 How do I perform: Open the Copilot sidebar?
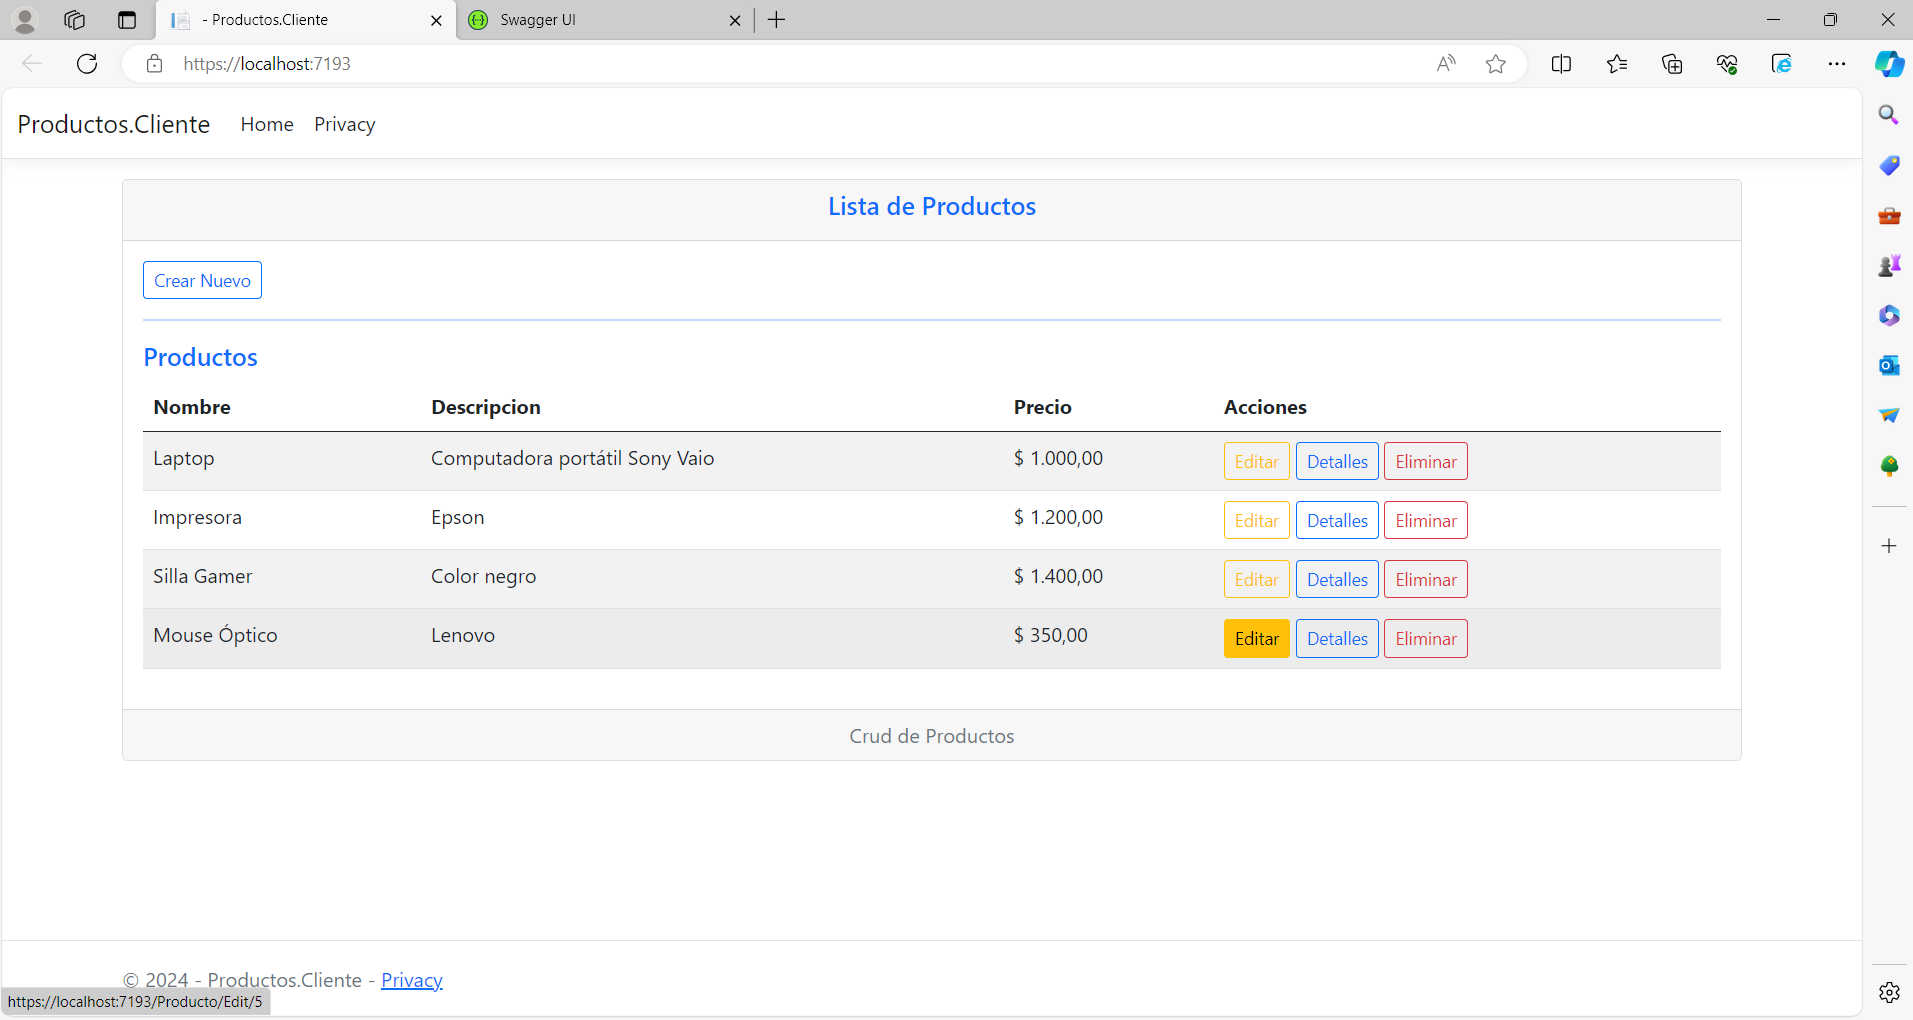pyautogui.click(x=1889, y=63)
